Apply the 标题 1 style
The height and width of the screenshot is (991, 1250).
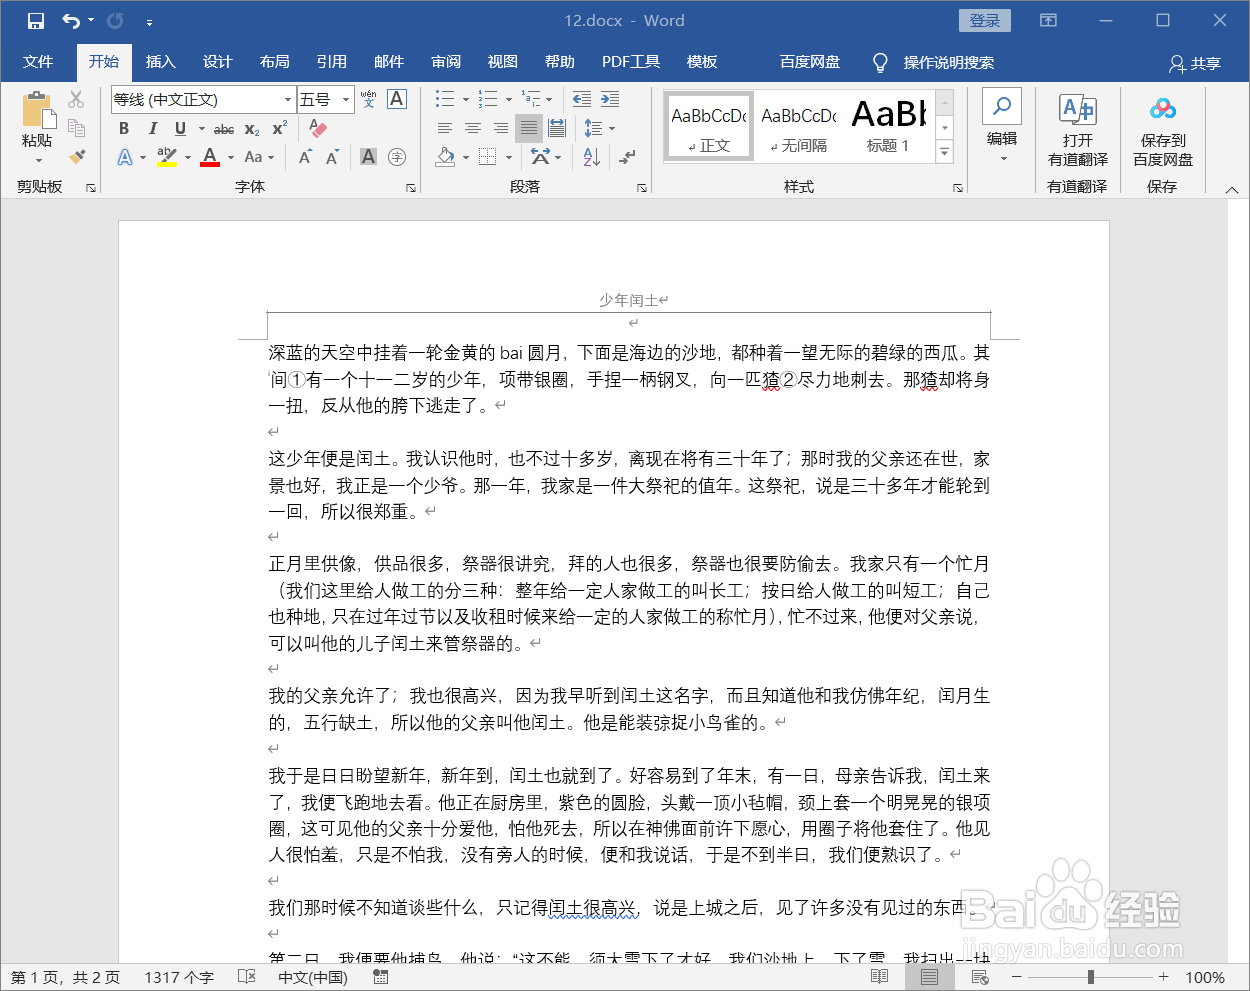(x=889, y=127)
